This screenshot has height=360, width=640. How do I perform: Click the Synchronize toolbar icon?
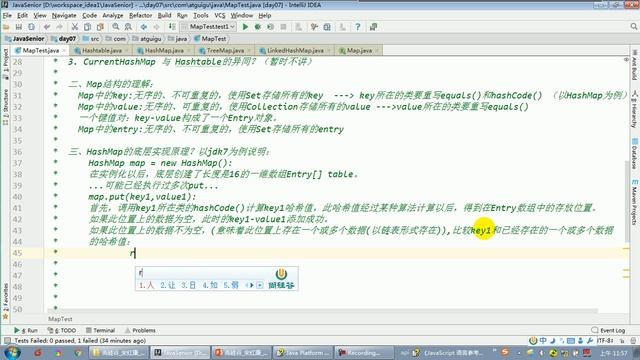[x=31, y=27]
